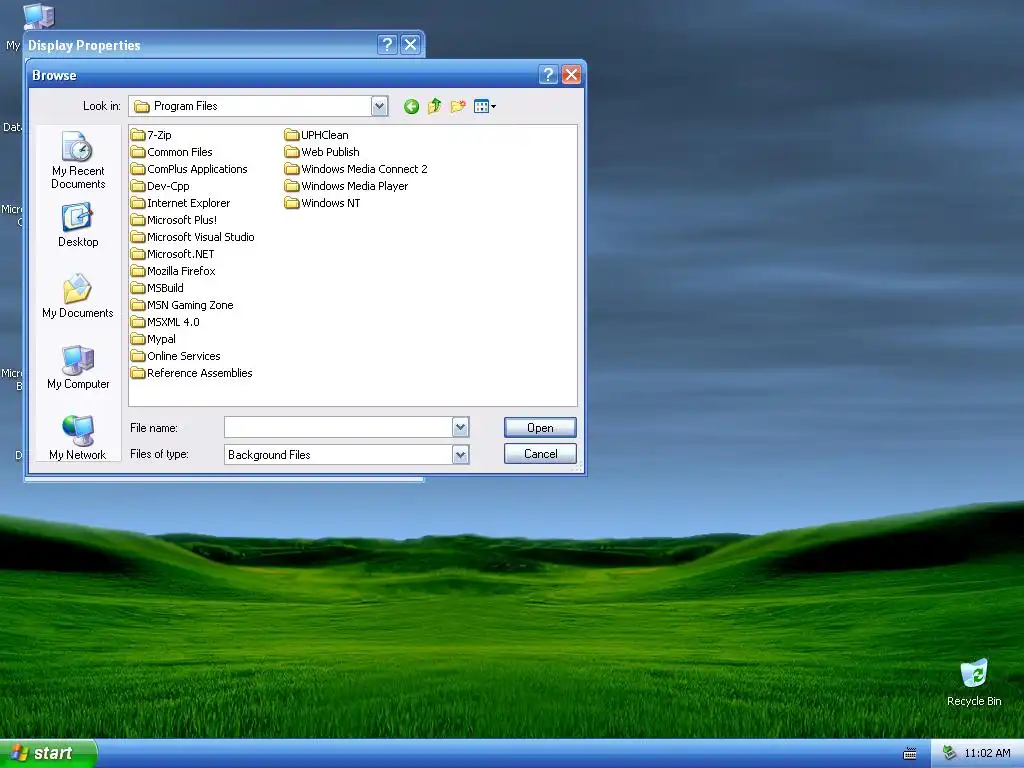The width and height of the screenshot is (1024, 768).
Task: Create a new folder
Action: [x=458, y=106]
